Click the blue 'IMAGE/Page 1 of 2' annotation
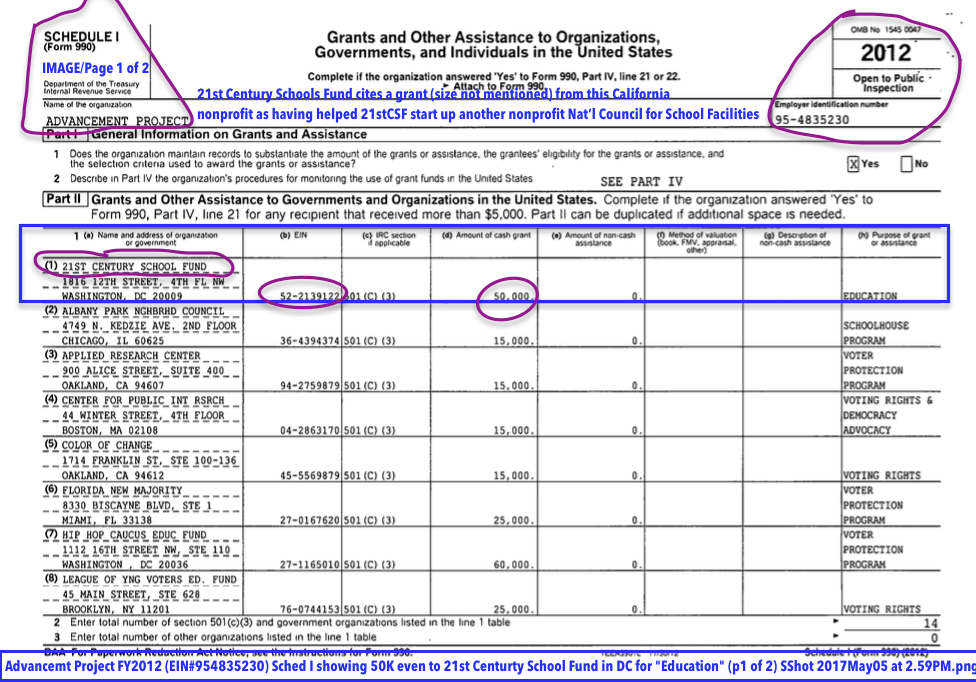976x682 pixels. tap(95, 67)
